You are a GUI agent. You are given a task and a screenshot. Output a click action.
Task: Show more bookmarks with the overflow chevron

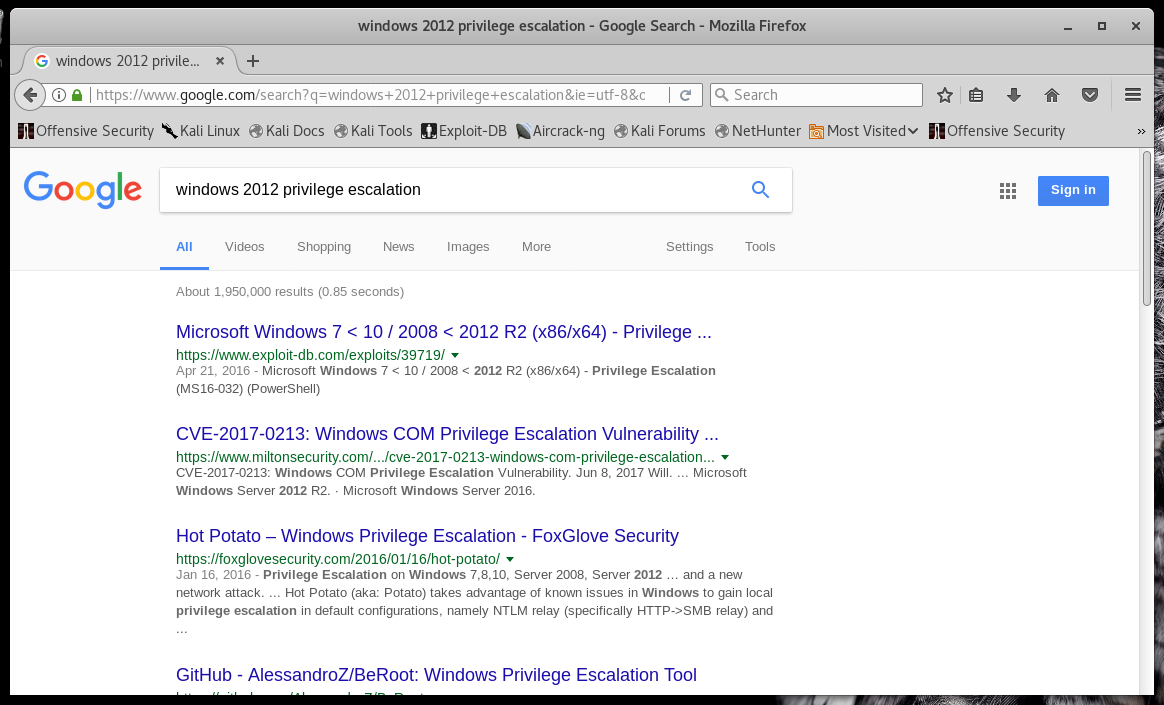[1141, 131]
